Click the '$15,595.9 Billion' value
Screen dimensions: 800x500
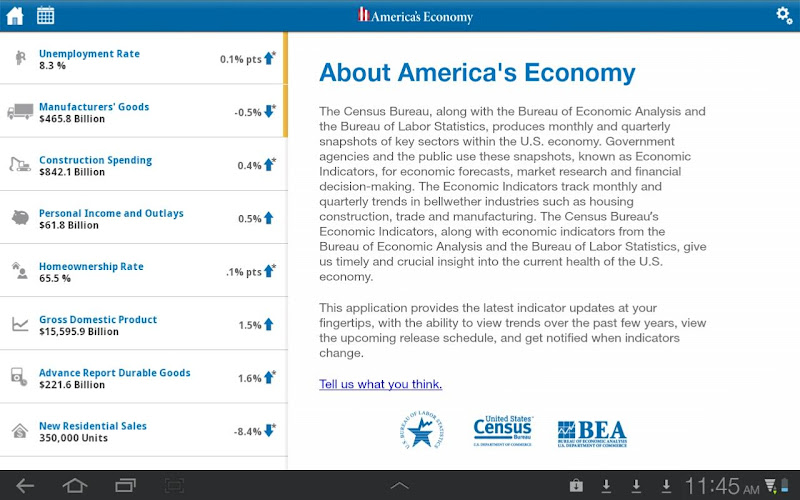pos(79,332)
